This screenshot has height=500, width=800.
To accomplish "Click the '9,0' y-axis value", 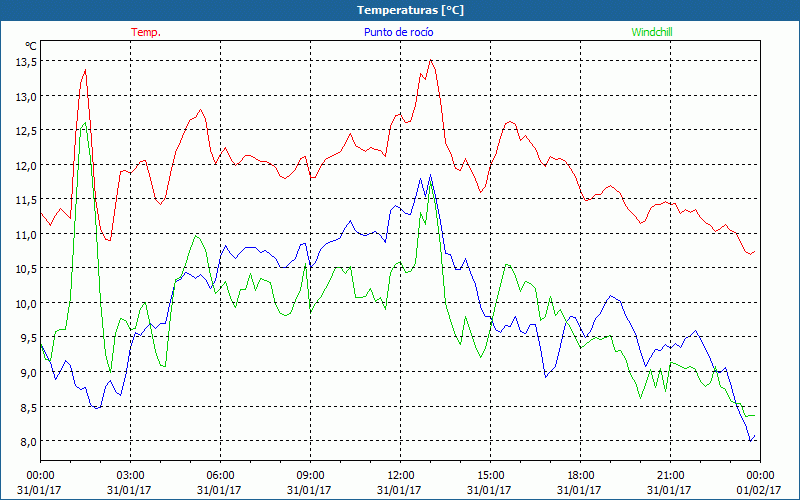I will pos(28,372).
